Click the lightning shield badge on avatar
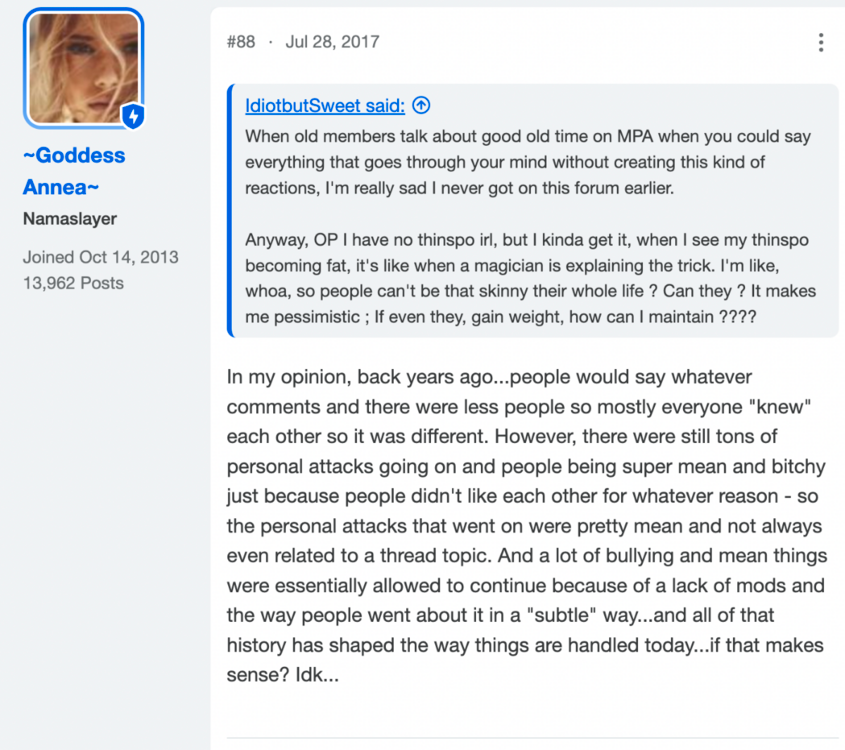 pyautogui.click(x=133, y=116)
